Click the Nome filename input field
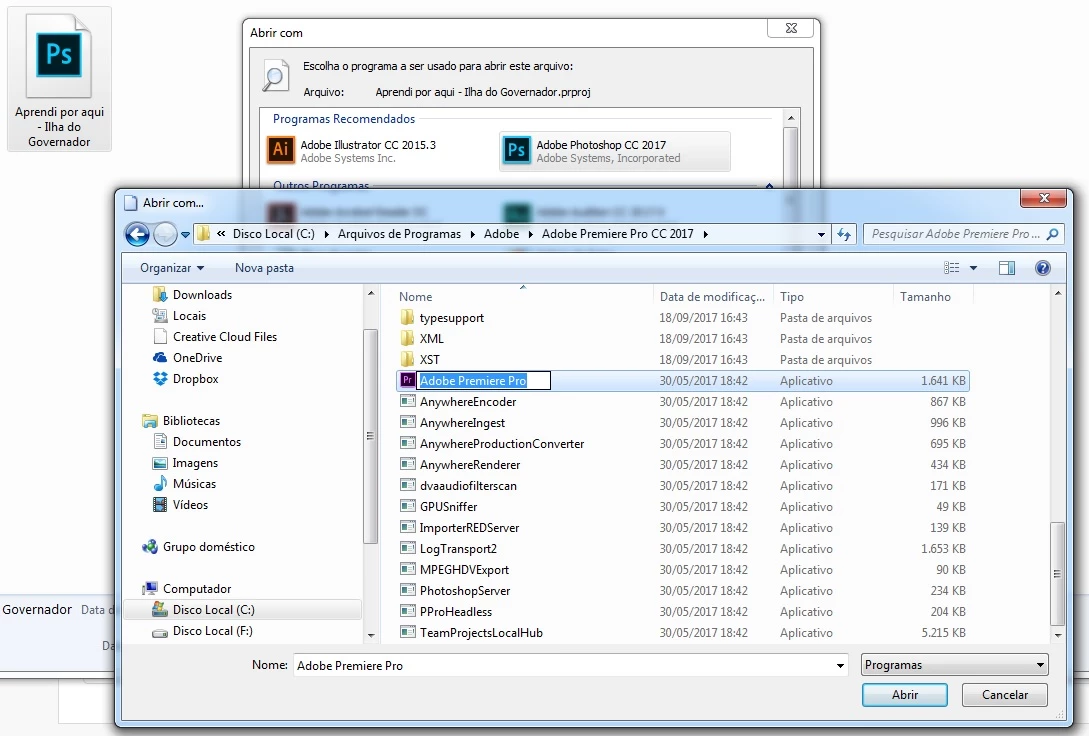 (563, 665)
